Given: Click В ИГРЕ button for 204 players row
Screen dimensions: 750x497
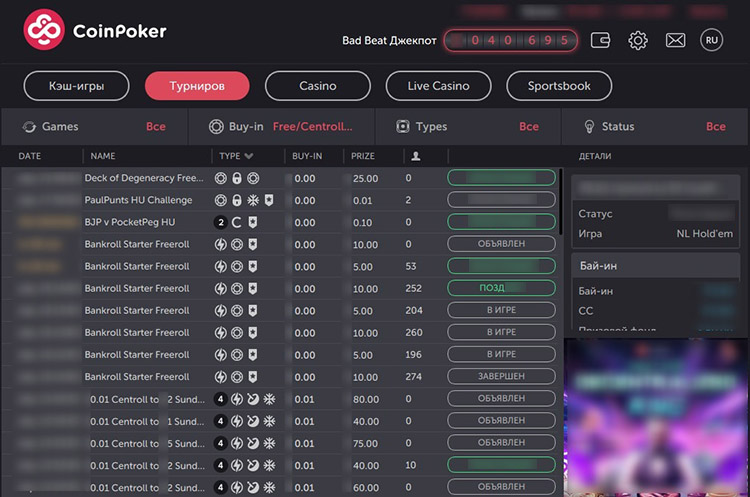Looking at the screenshot, I should click(501, 310).
